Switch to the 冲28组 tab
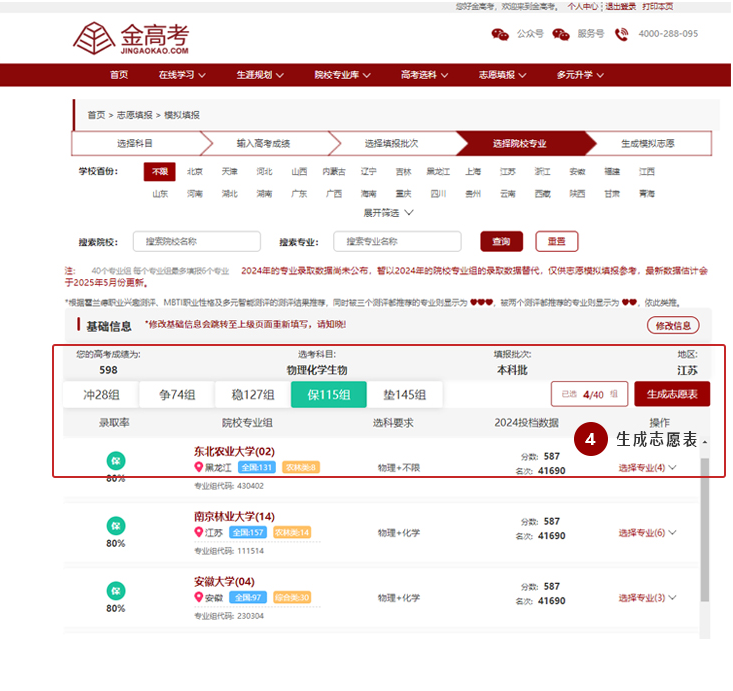This screenshot has height=691, width=733. [100, 394]
